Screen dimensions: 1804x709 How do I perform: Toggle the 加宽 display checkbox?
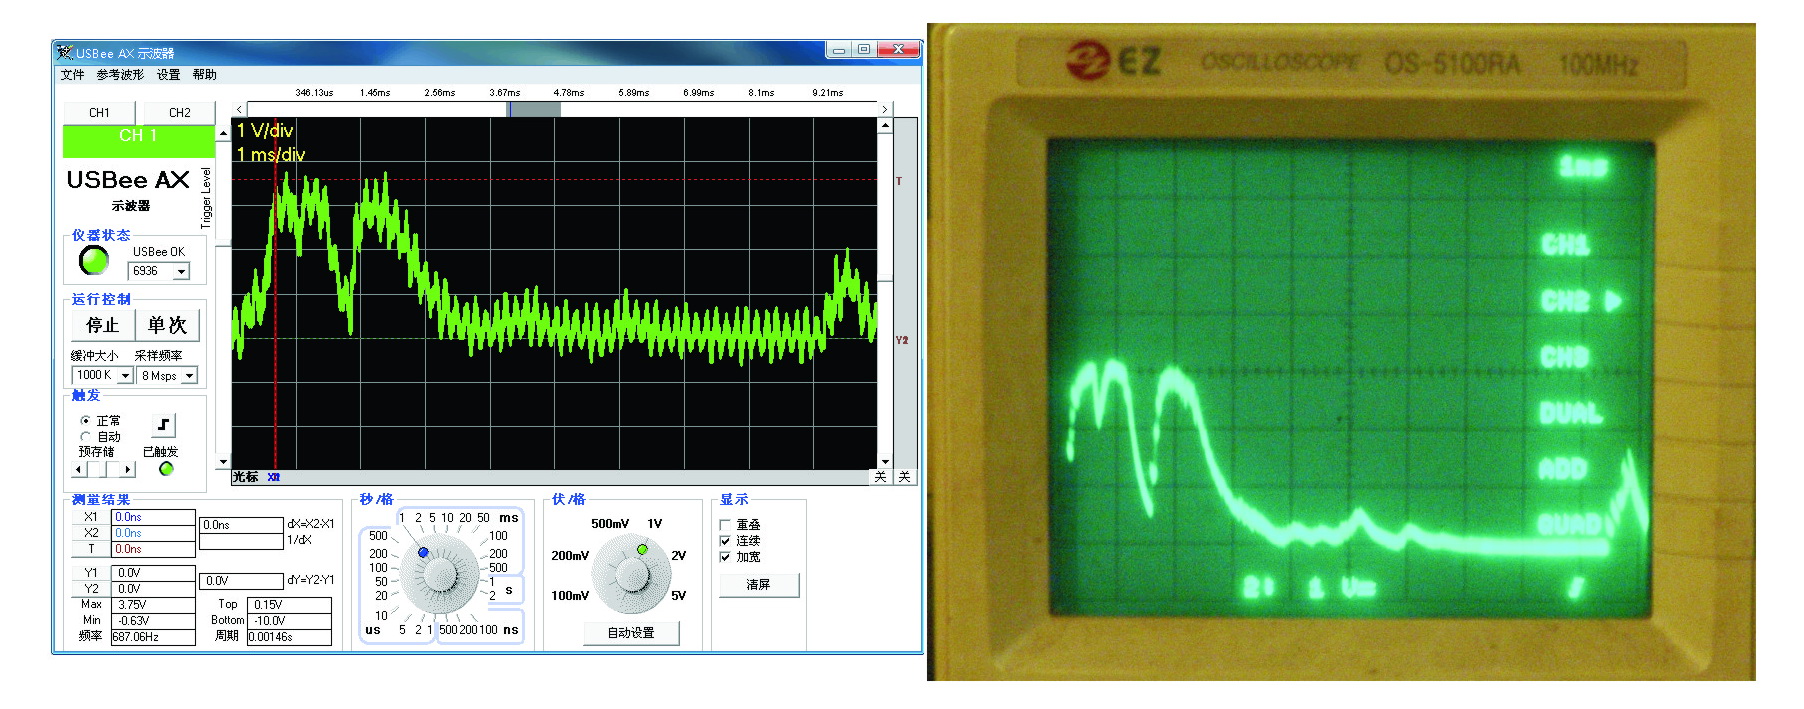tap(725, 557)
